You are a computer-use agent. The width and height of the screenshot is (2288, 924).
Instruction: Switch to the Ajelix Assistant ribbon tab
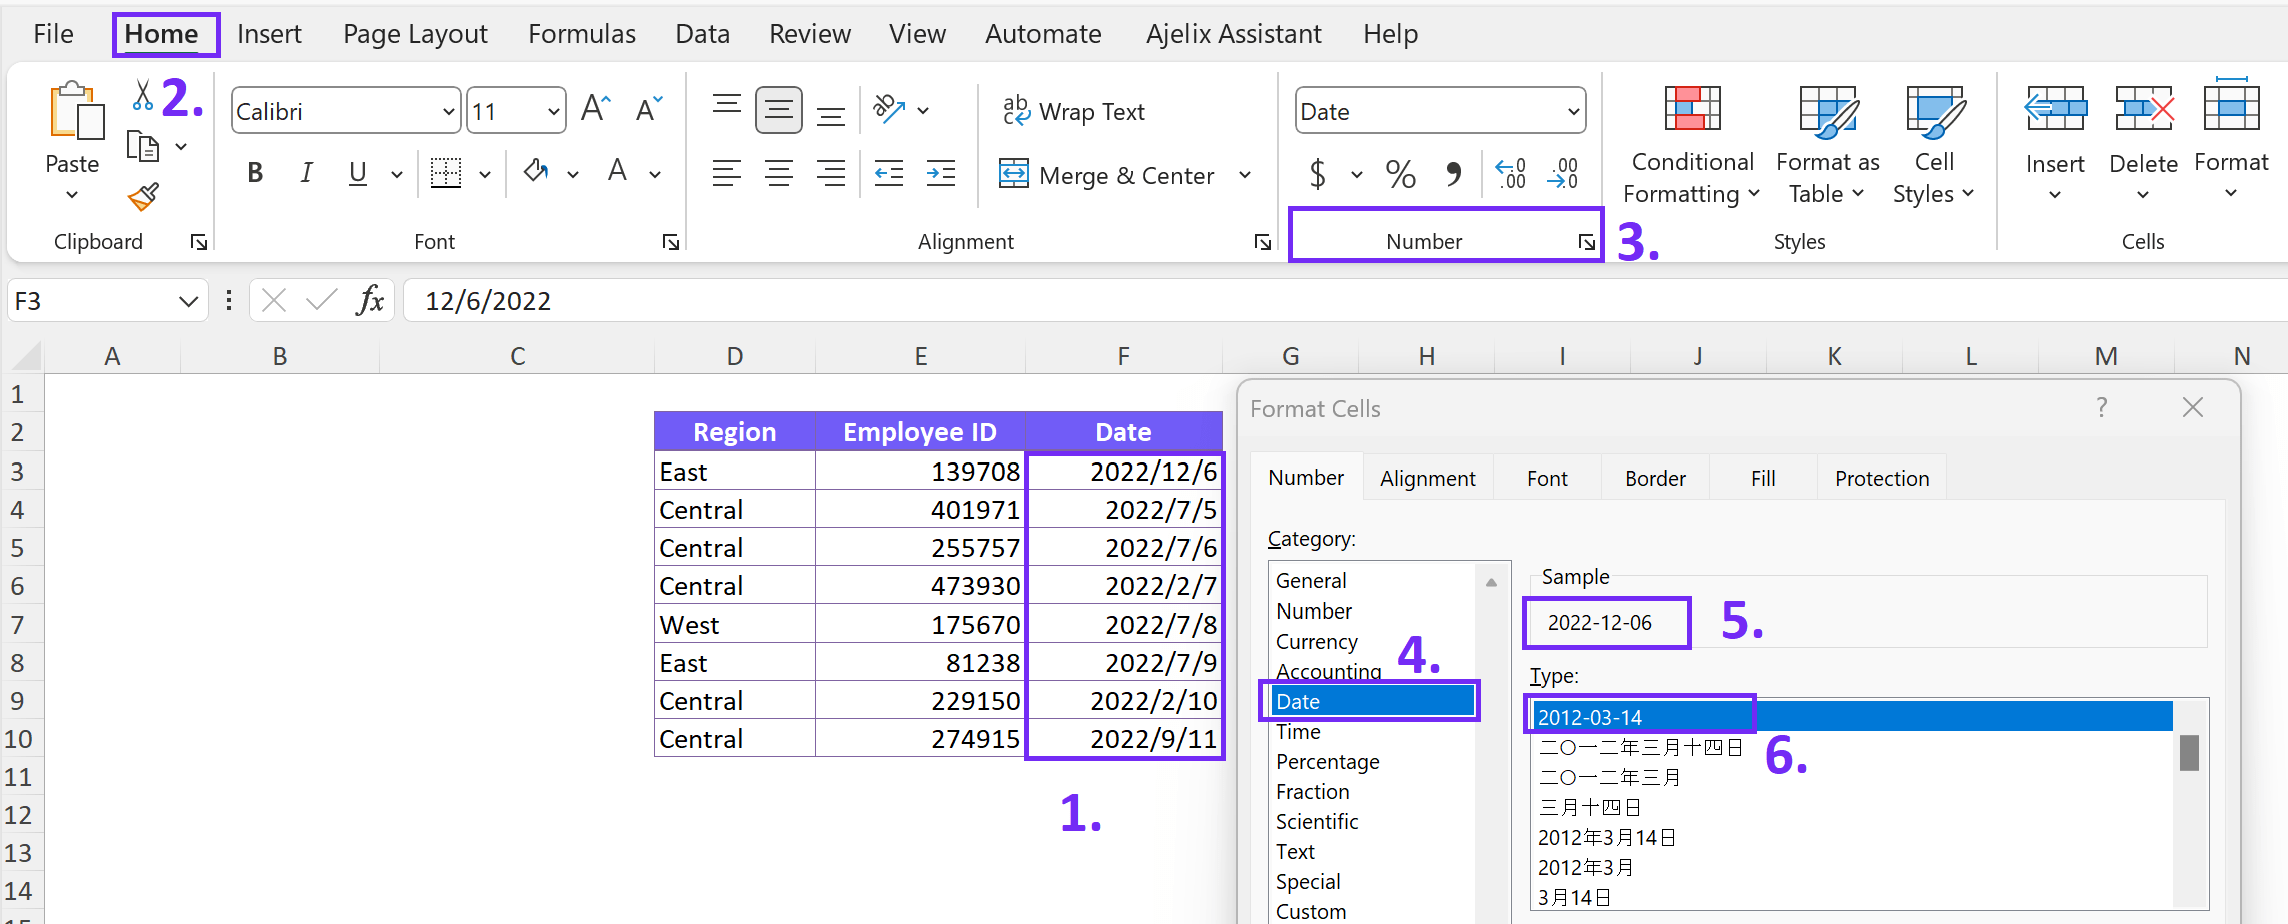click(1233, 33)
